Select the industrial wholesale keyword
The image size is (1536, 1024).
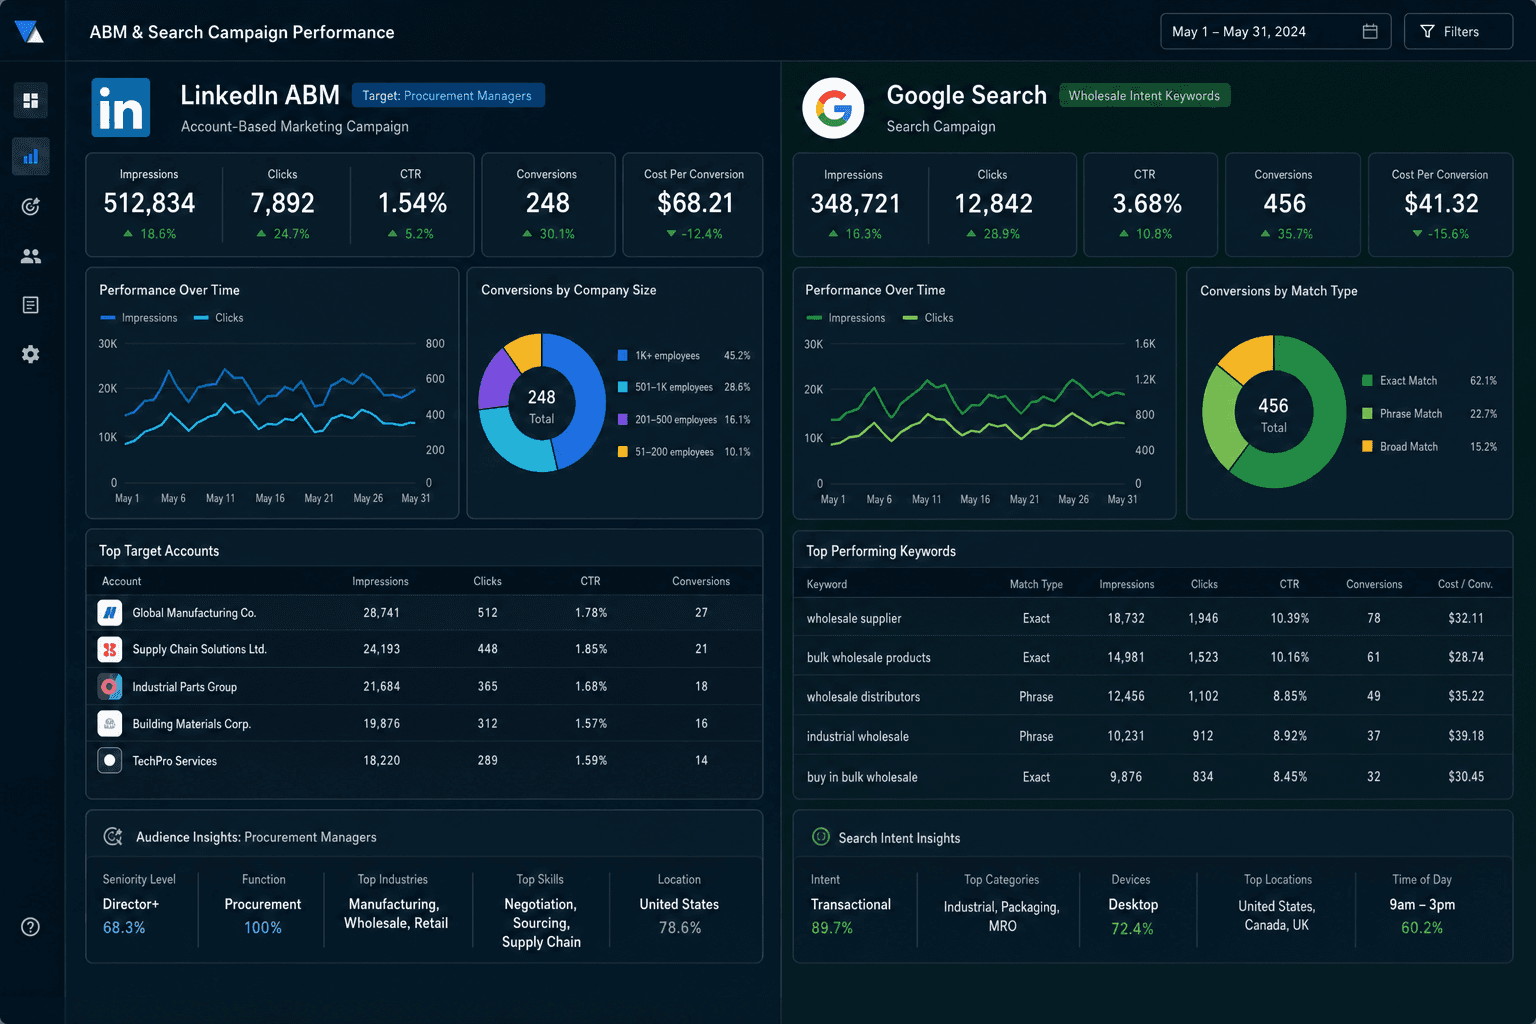858,737
